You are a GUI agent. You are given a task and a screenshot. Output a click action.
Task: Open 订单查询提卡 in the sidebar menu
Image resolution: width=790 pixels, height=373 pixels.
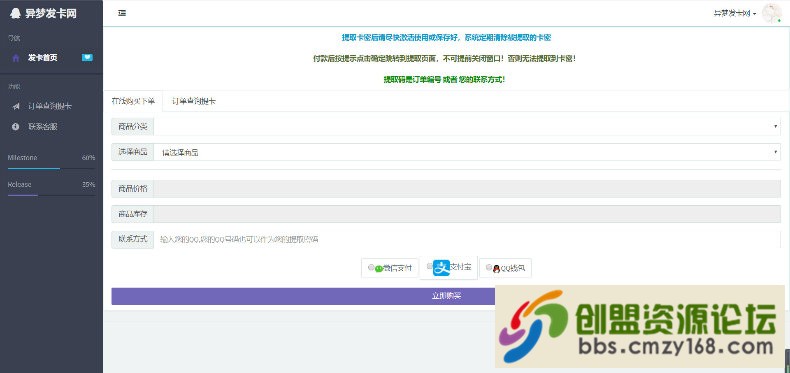51,106
